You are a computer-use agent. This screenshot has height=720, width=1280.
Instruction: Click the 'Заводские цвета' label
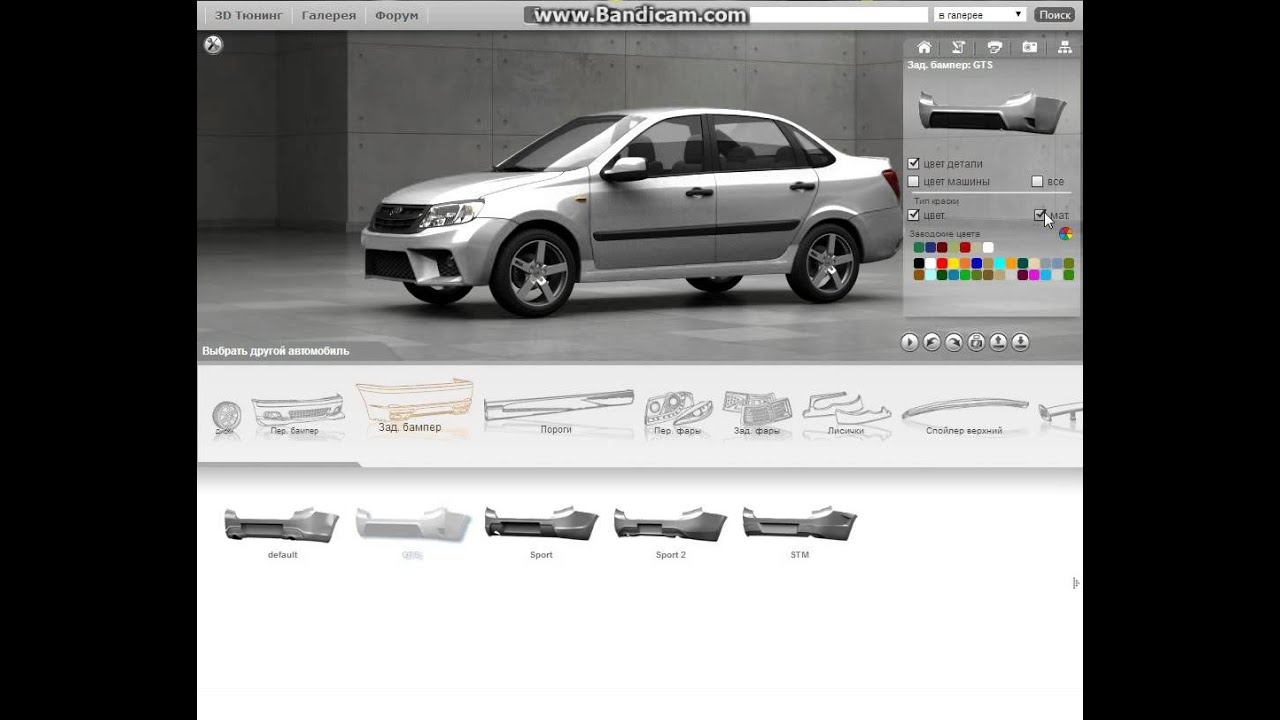[x=944, y=234]
